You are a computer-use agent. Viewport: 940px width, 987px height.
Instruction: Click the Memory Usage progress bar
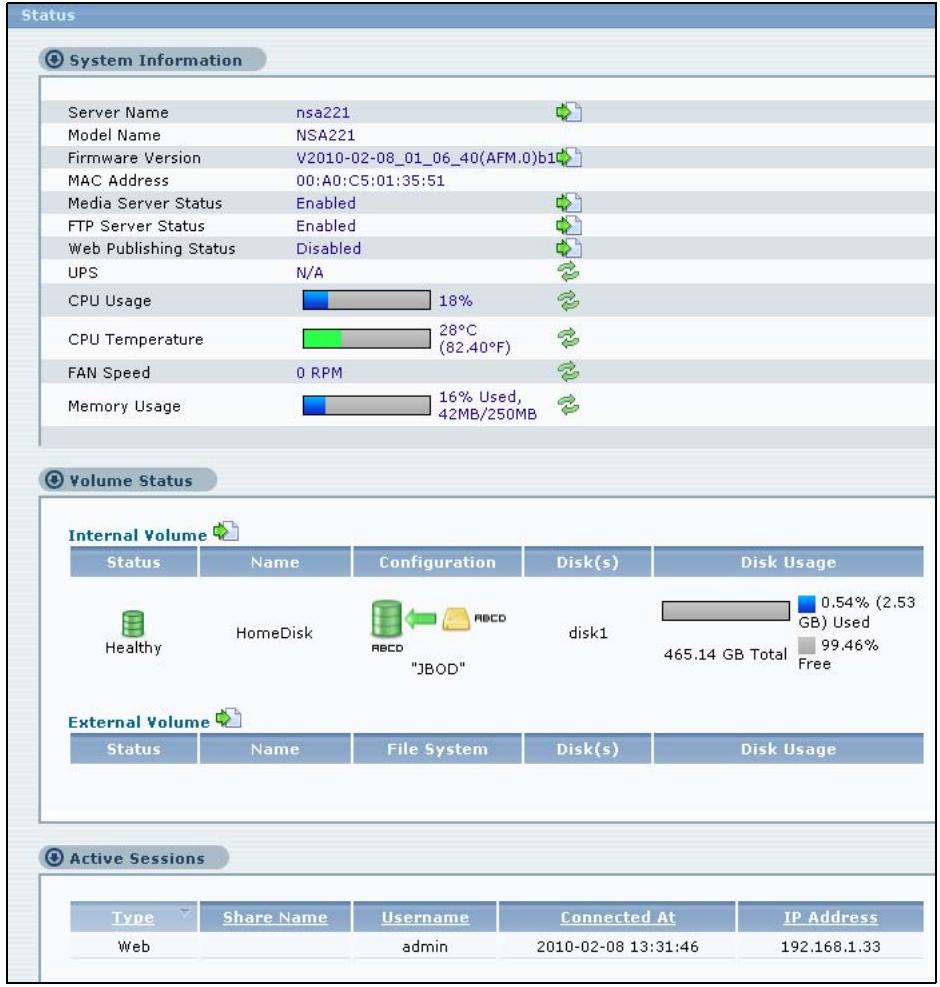(x=366, y=405)
